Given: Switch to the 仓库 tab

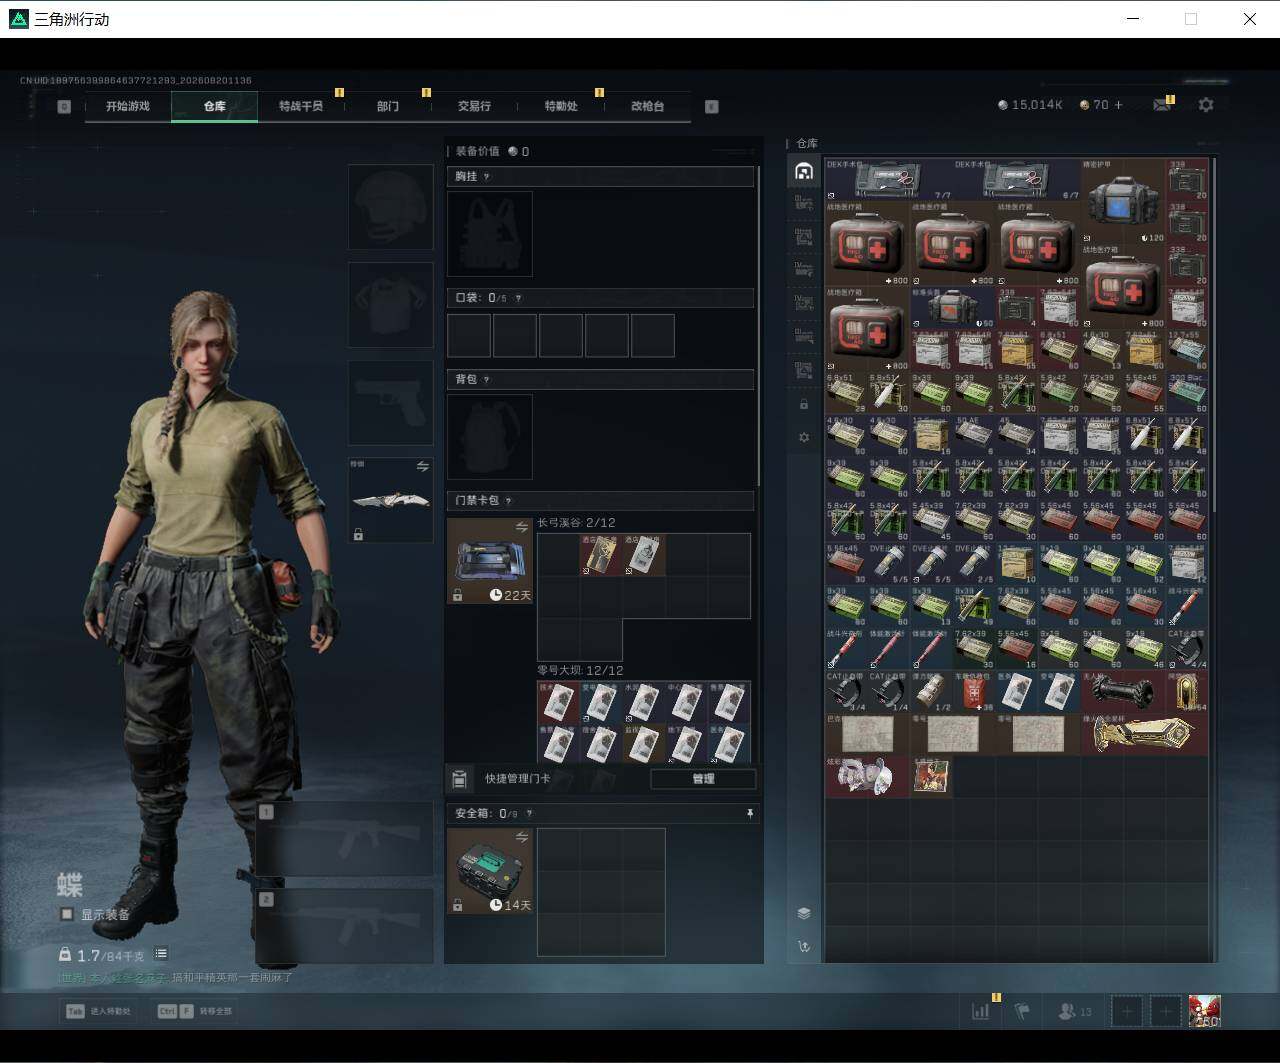Looking at the screenshot, I should 215,106.
